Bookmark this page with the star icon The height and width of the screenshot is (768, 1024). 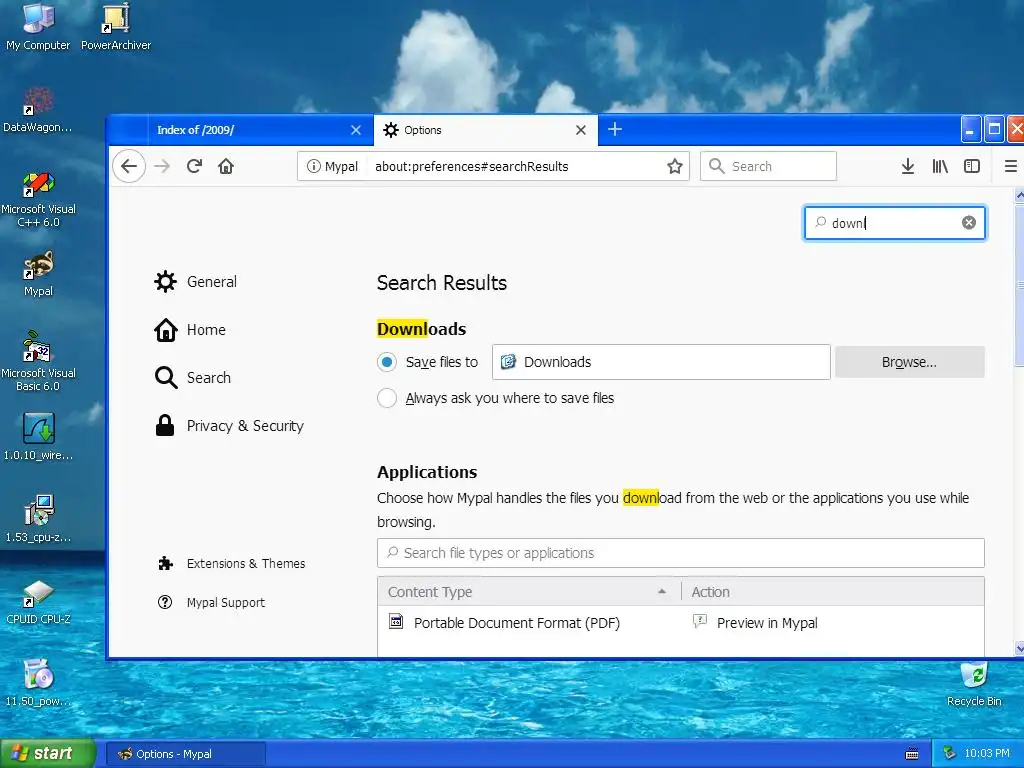(675, 167)
